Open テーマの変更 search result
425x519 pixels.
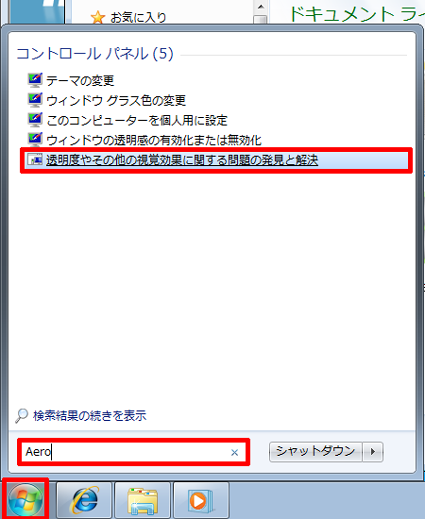pyautogui.click(x=80, y=80)
